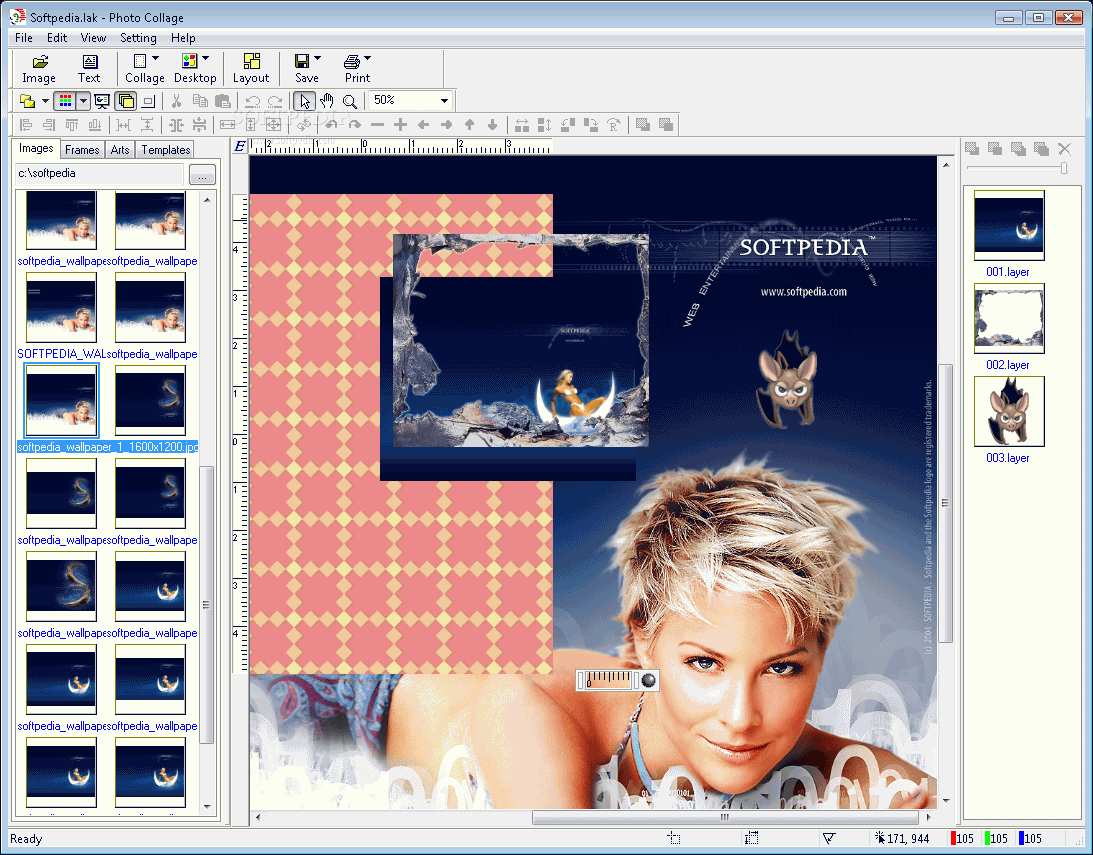Select the 001.layer thumbnail

click(1009, 226)
